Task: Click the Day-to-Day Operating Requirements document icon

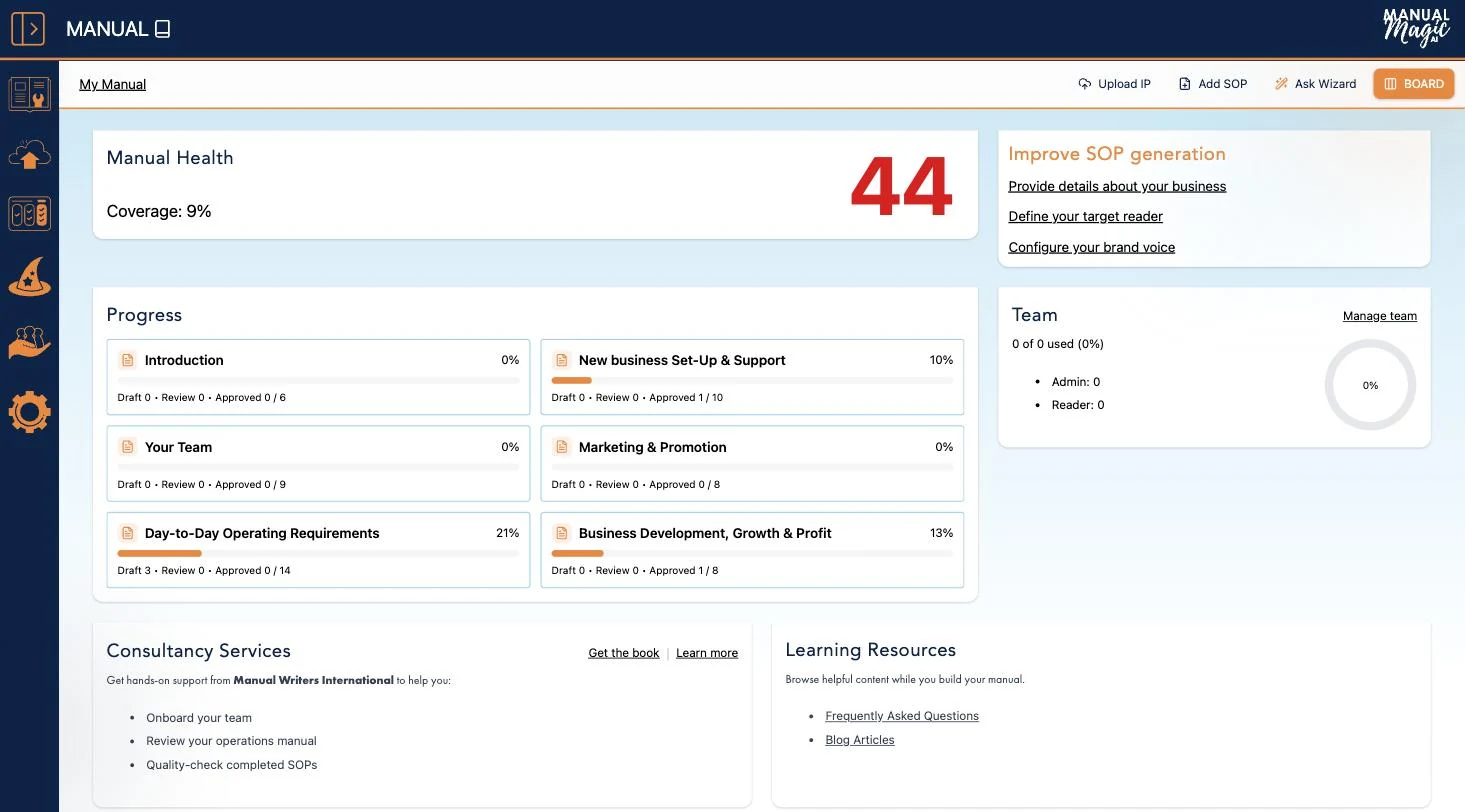Action: (127, 533)
